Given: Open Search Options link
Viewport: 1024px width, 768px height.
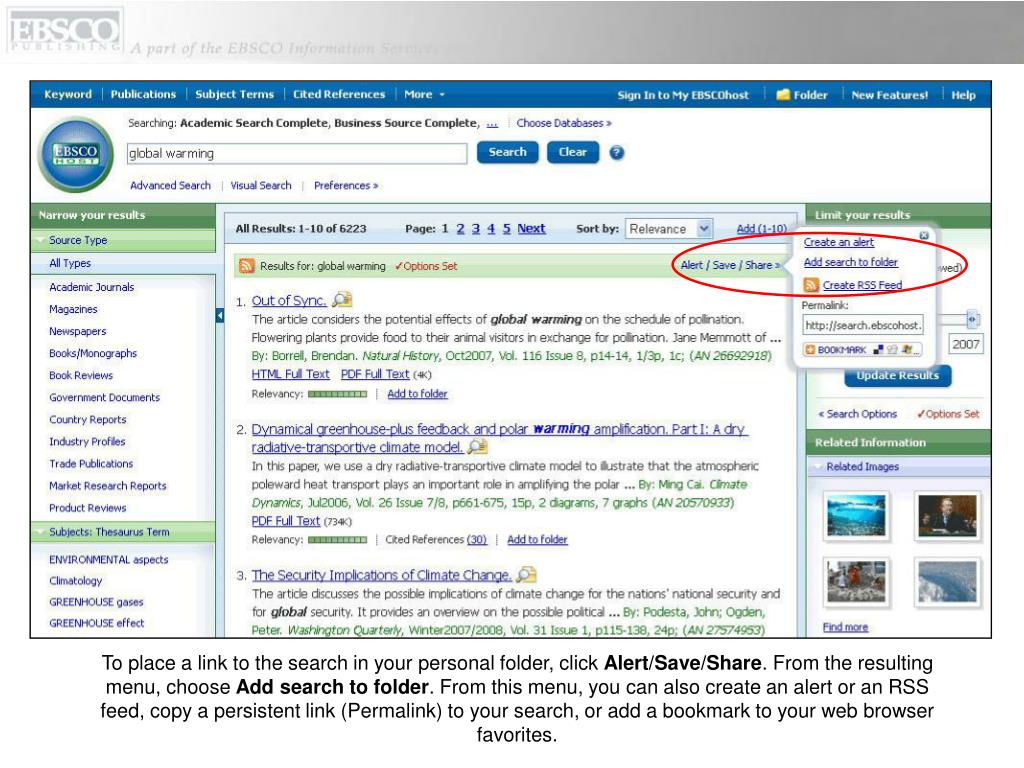Looking at the screenshot, I should coord(858,414).
